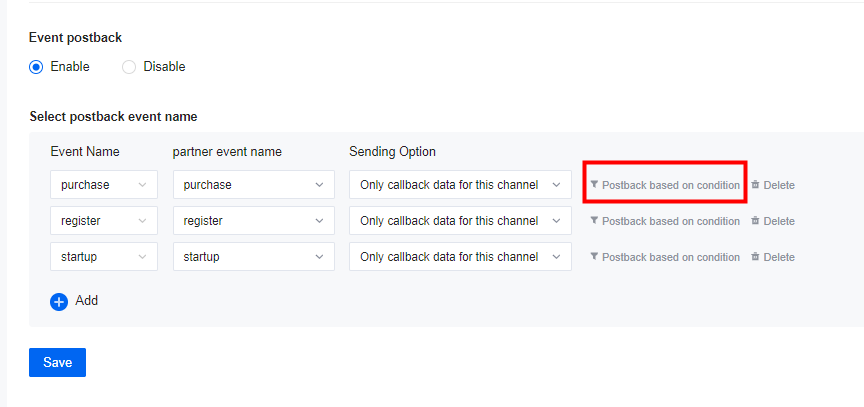Image resolution: width=864 pixels, height=407 pixels.
Task: Open the startup Event Name dropdown
Action: click(104, 257)
